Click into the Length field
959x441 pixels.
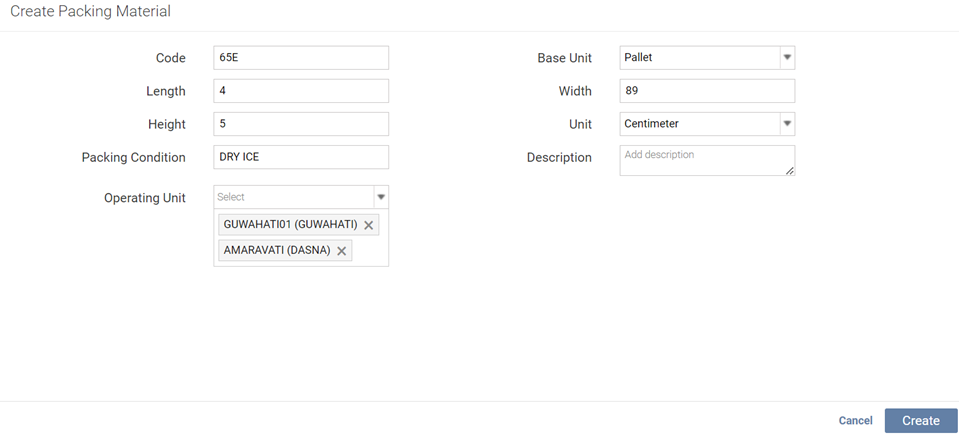(x=301, y=91)
